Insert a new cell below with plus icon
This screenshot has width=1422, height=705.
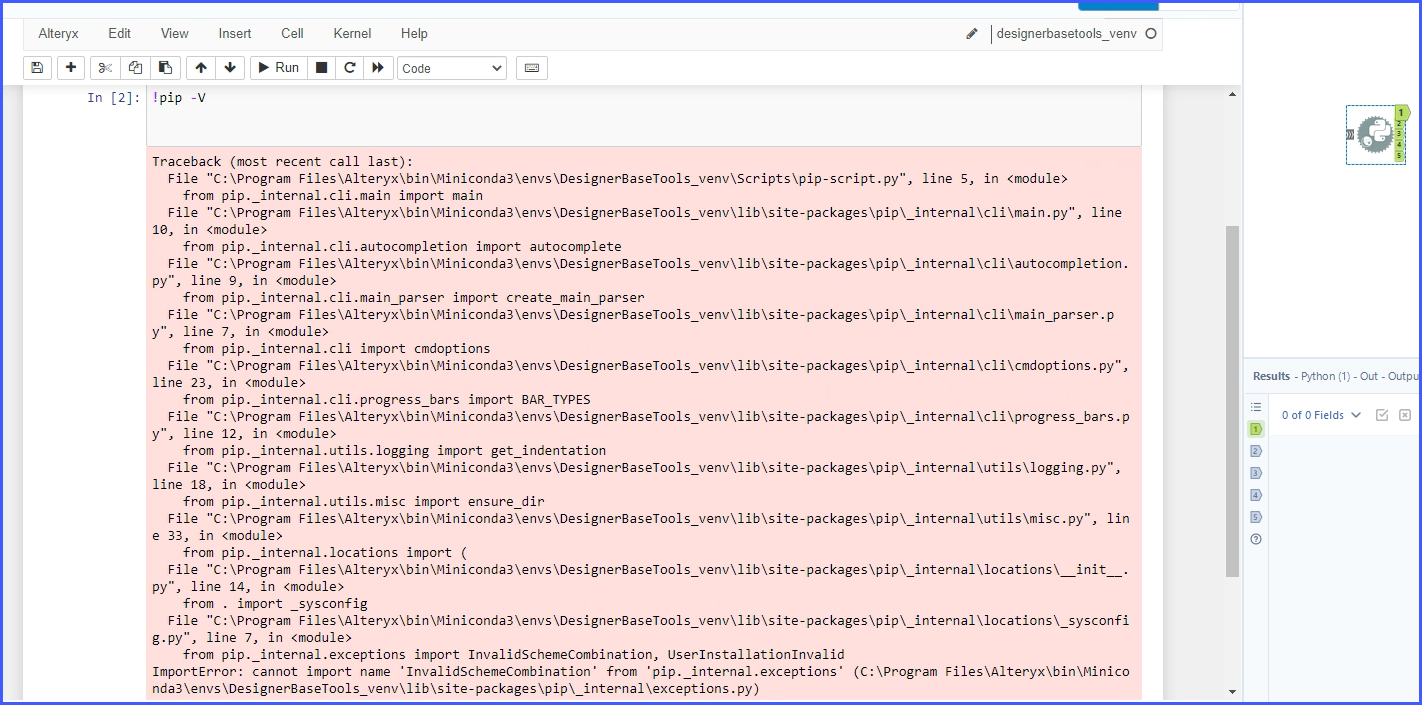tap(70, 68)
